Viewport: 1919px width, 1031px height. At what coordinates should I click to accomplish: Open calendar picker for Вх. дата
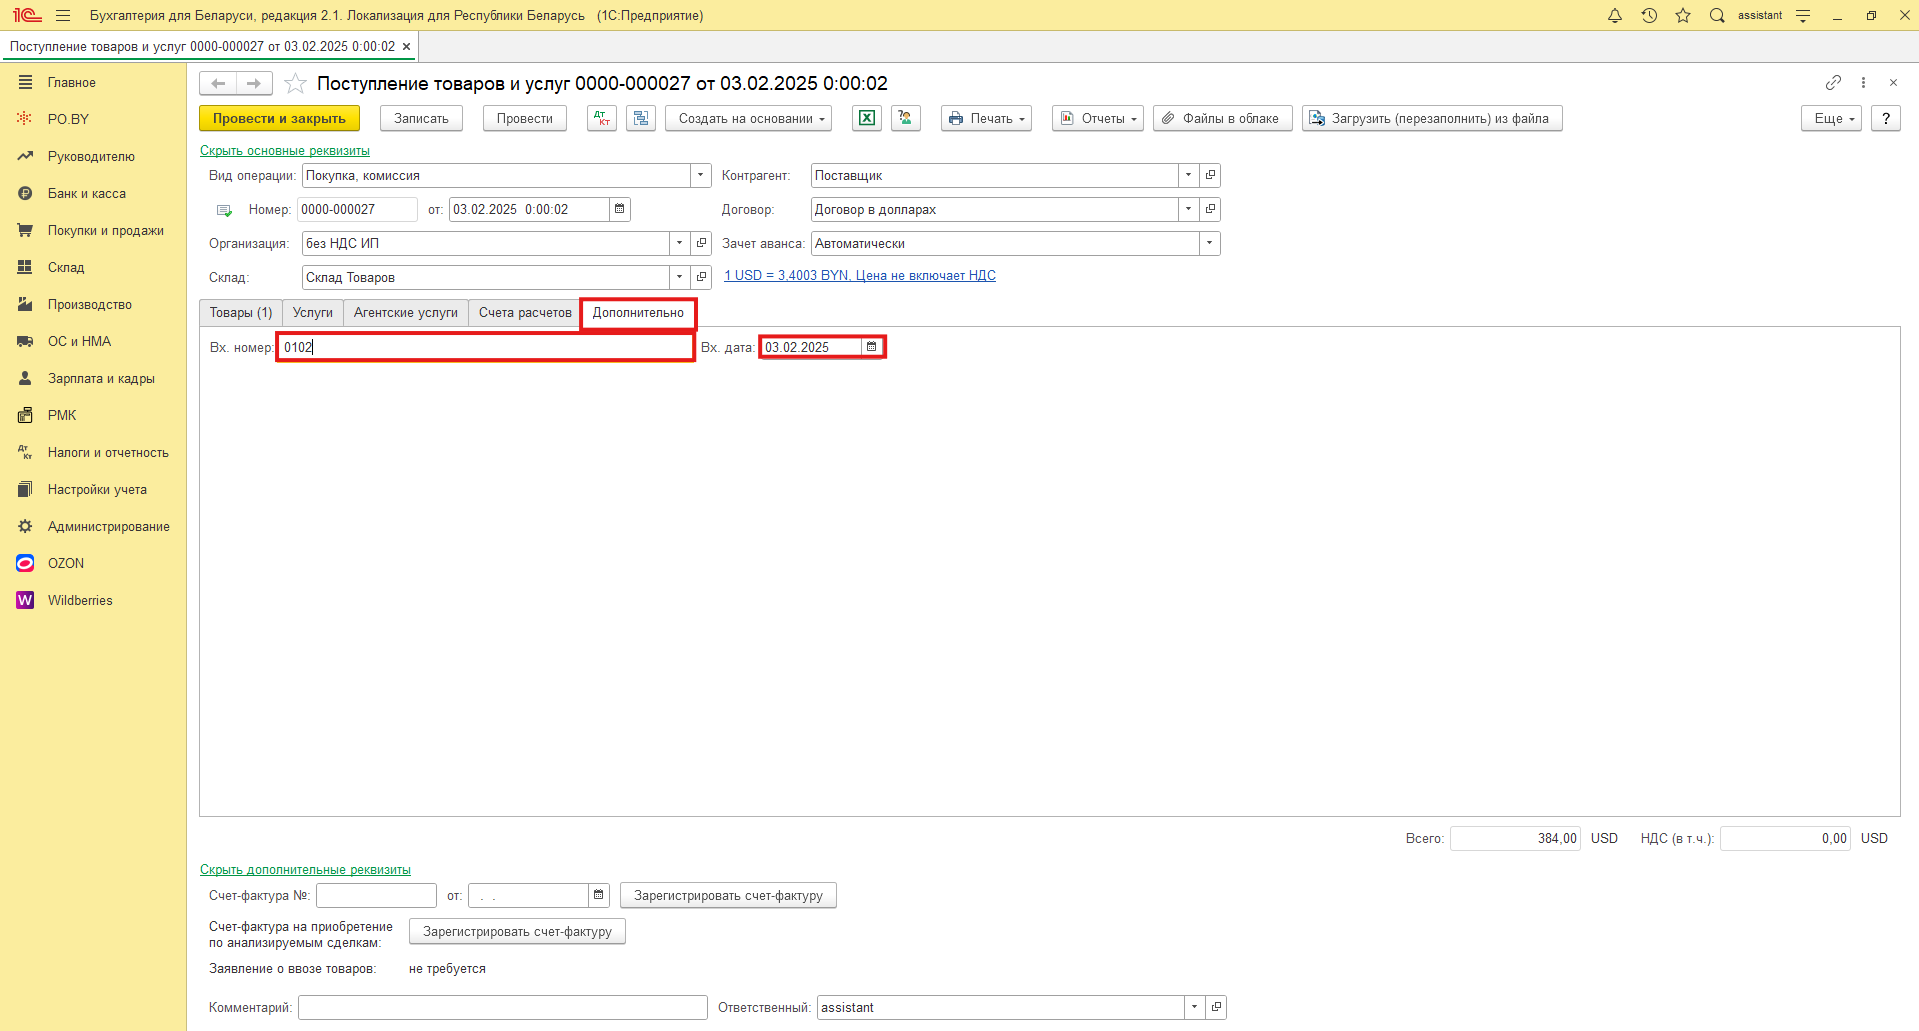point(872,347)
